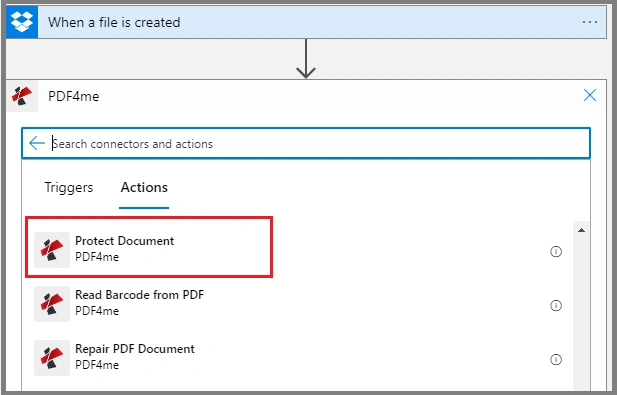Select Read Barcode from PDF action
This screenshot has width=617, height=395.
[297, 304]
